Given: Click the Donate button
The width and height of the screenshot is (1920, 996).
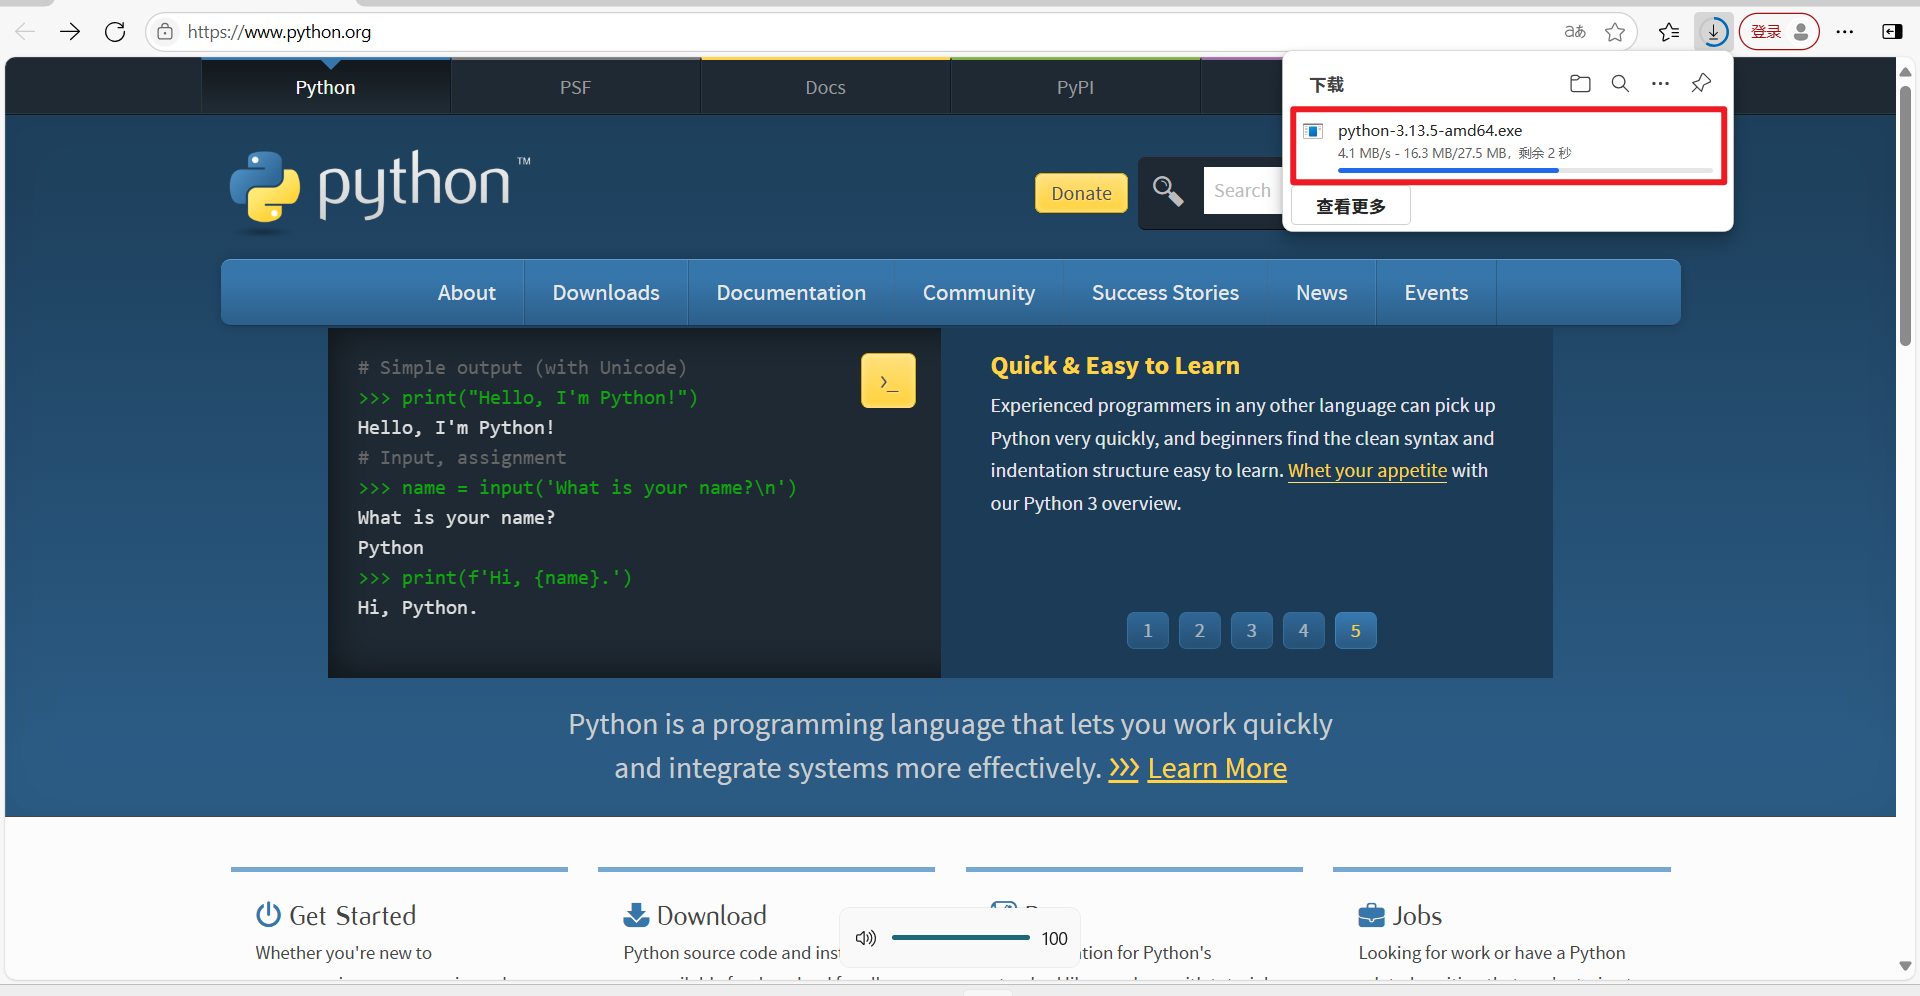Looking at the screenshot, I should (1081, 193).
